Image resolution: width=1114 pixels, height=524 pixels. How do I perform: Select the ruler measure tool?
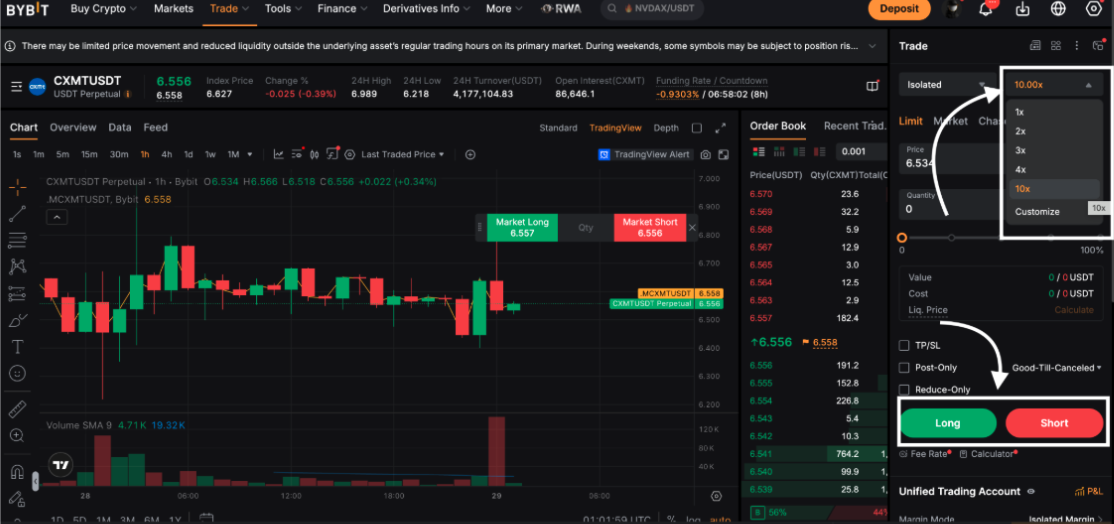click(x=18, y=409)
